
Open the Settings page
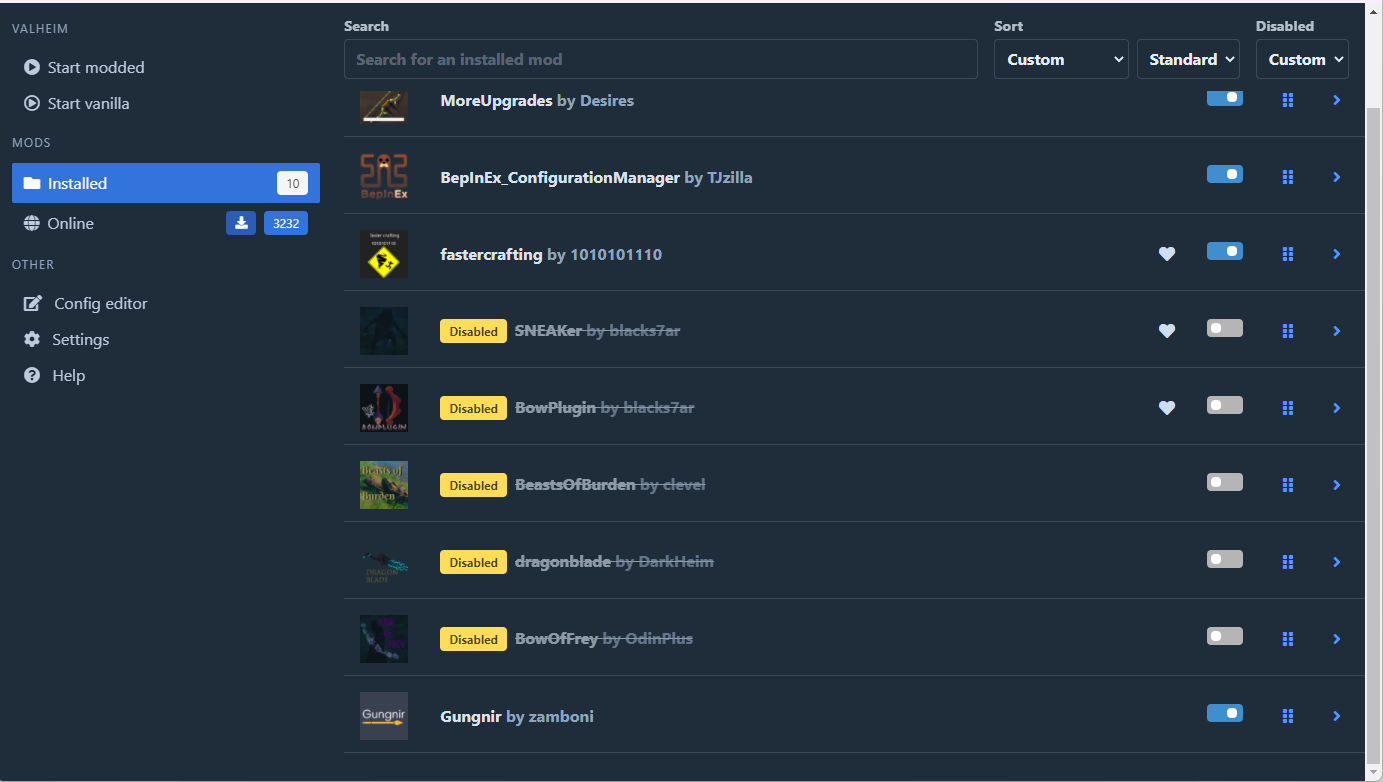(x=166, y=339)
